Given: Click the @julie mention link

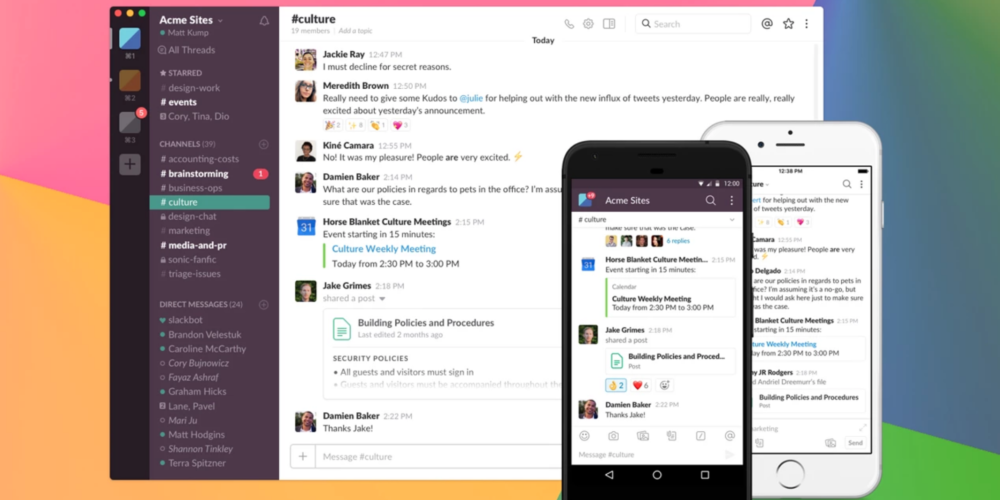Looking at the screenshot, I should coord(471,98).
